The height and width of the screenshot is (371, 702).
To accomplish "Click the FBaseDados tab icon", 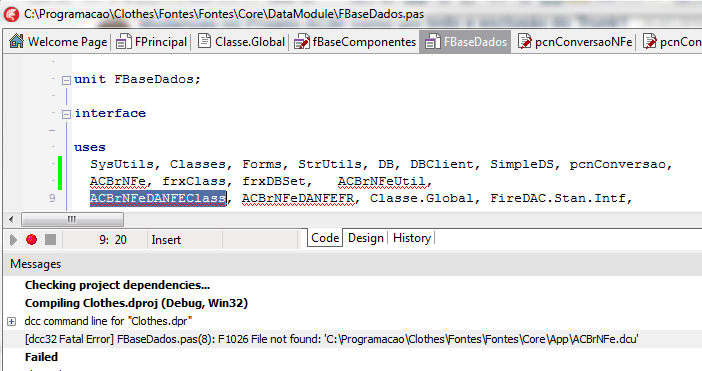I will point(432,42).
